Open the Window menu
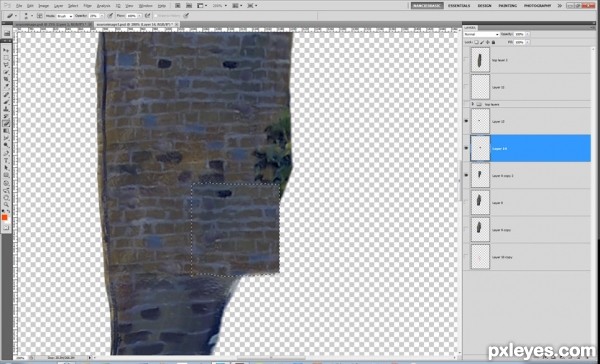Screen dimensions: 600x364 [x=144, y=6]
